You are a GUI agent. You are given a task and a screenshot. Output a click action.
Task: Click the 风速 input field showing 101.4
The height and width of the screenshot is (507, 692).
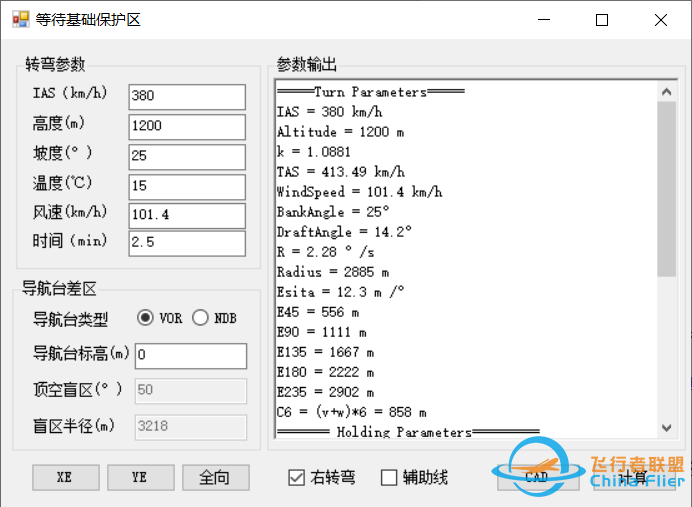(187, 216)
